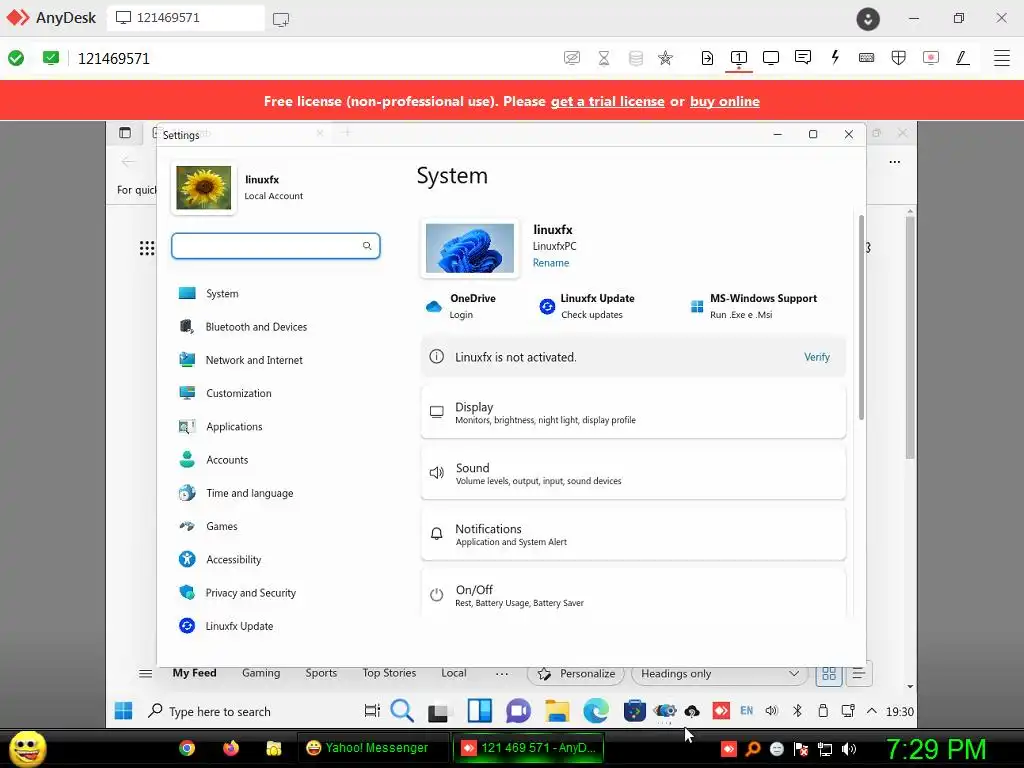Click Yahoo! Messenger taskbar button
This screenshot has height=768, width=1024.
[373, 748]
